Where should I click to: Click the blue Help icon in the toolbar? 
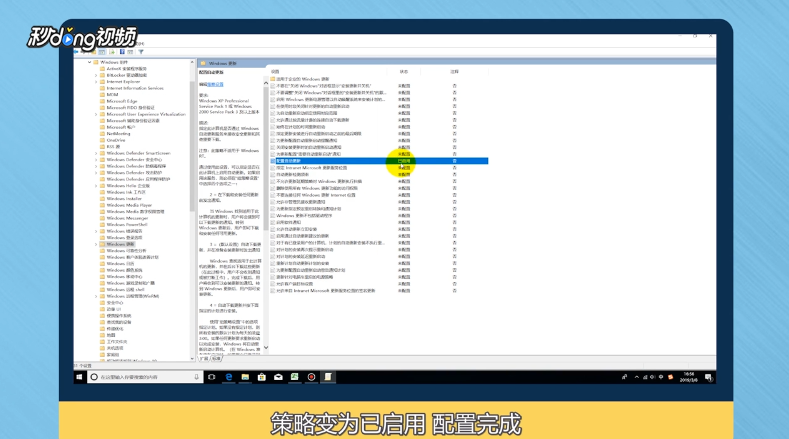pos(122,52)
